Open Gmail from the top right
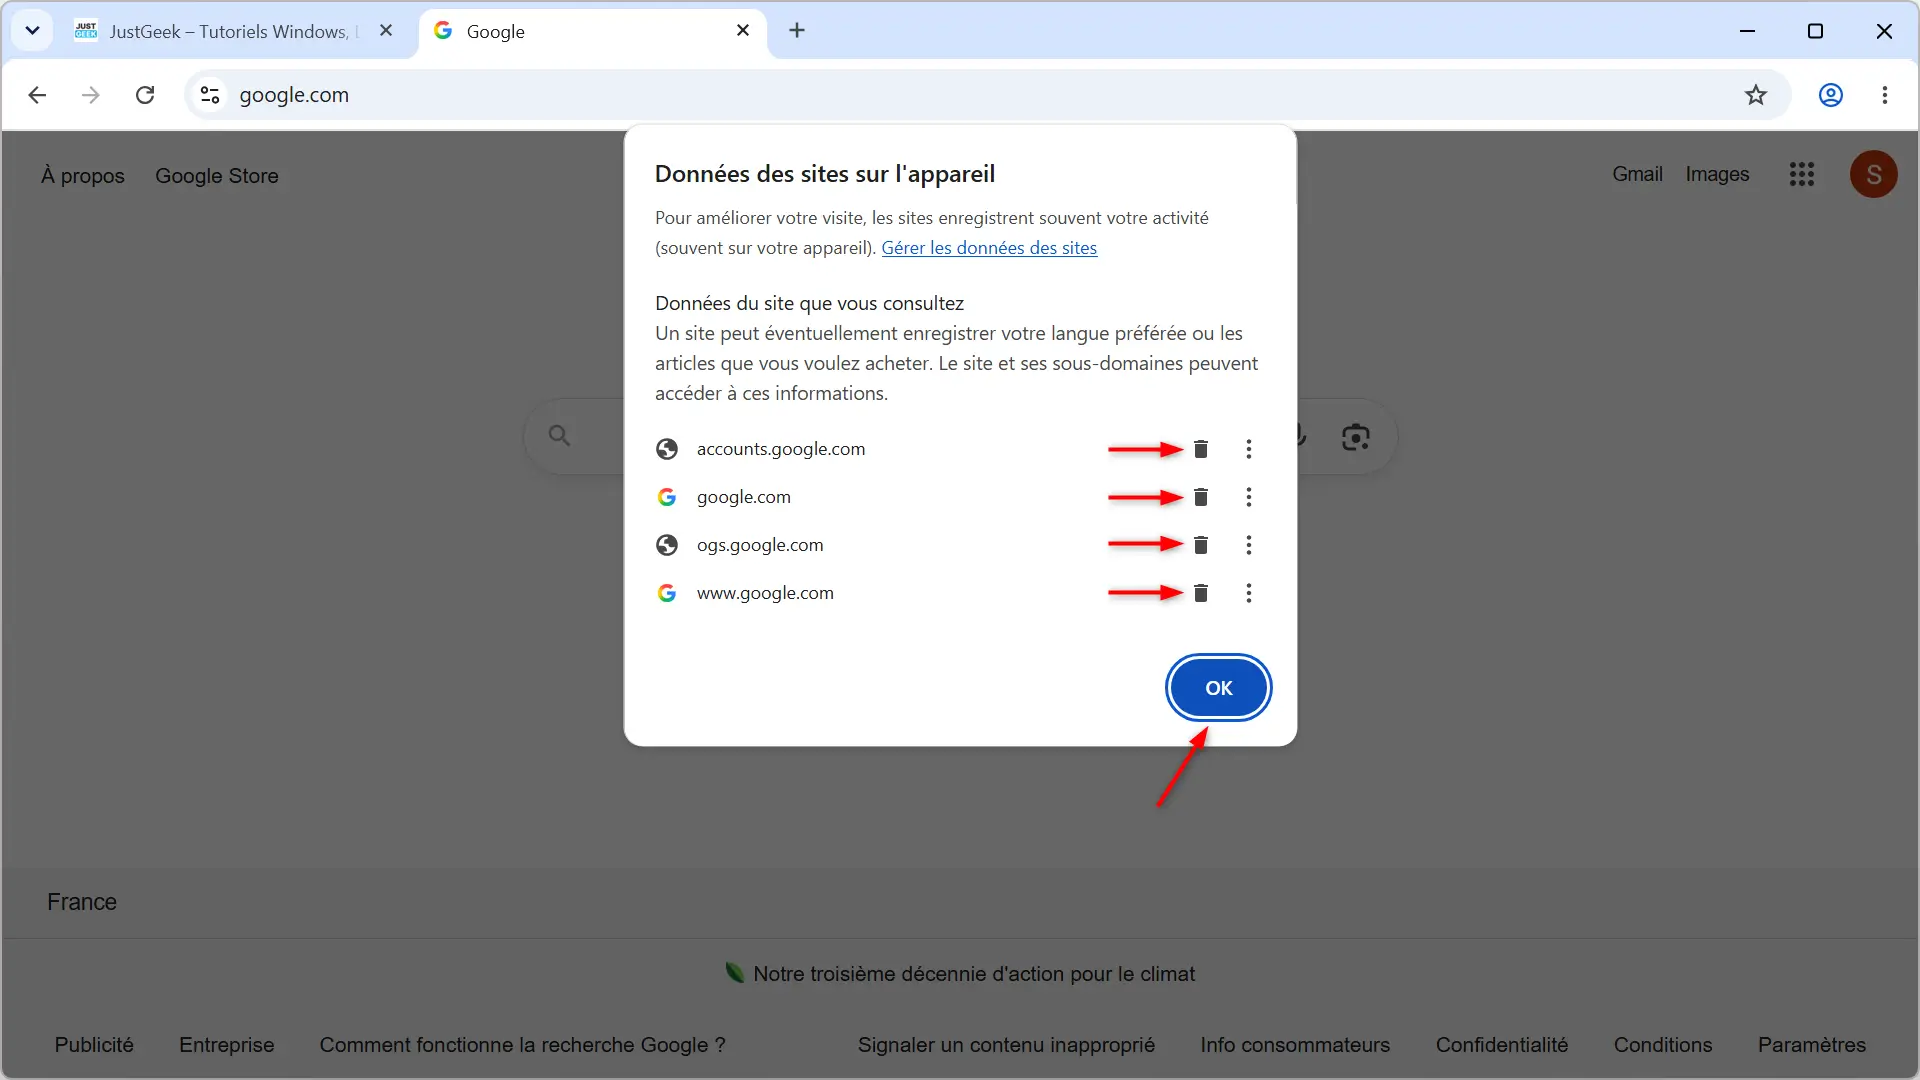This screenshot has width=1920, height=1080. tap(1637, 174)
